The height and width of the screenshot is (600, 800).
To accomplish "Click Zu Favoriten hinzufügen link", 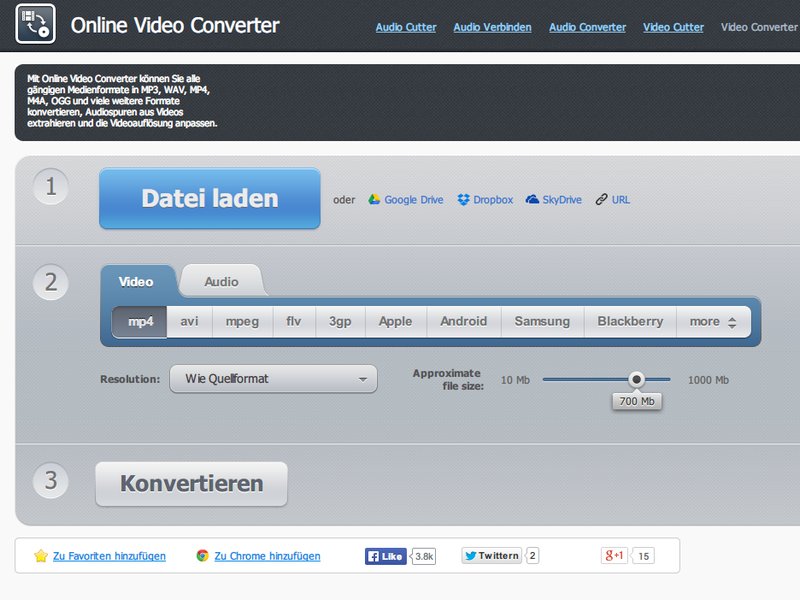I will pos(109,556).
